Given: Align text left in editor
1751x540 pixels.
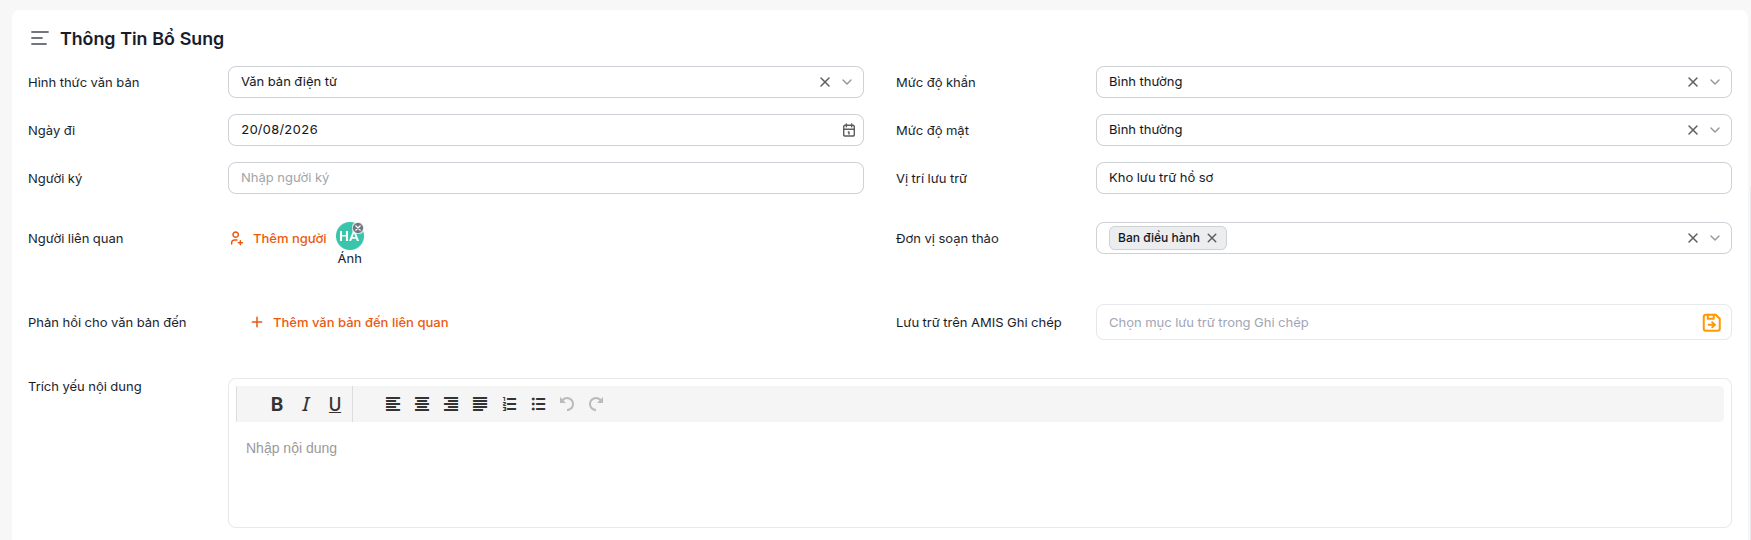Looking at the screenshot, I should point(393,404).
